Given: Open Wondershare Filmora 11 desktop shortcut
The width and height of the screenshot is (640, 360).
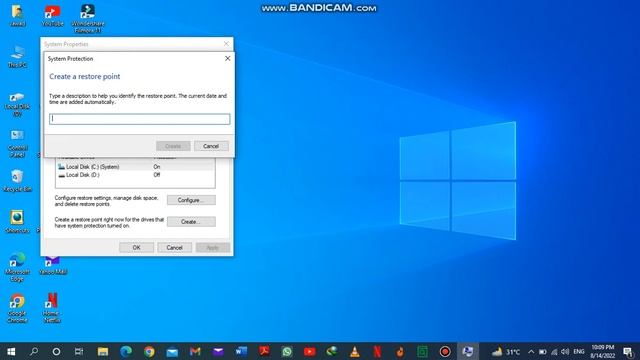Looking at the screenshot, I should [x=88, y=18].
